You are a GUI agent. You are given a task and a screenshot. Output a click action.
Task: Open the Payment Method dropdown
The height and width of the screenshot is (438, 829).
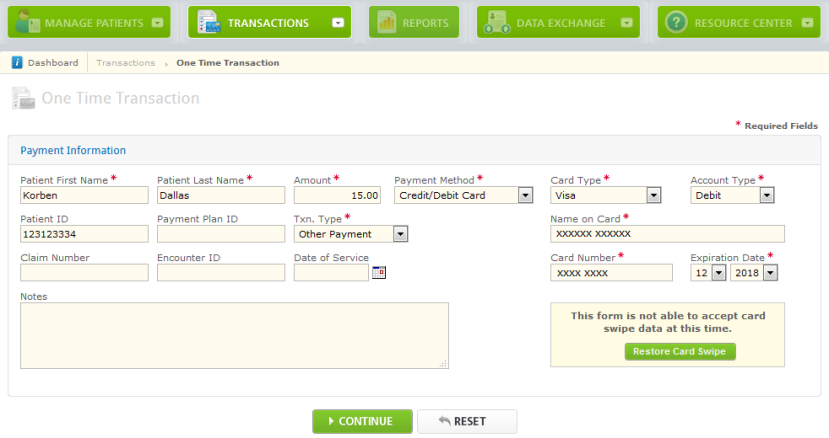click(x=525, y=196)
